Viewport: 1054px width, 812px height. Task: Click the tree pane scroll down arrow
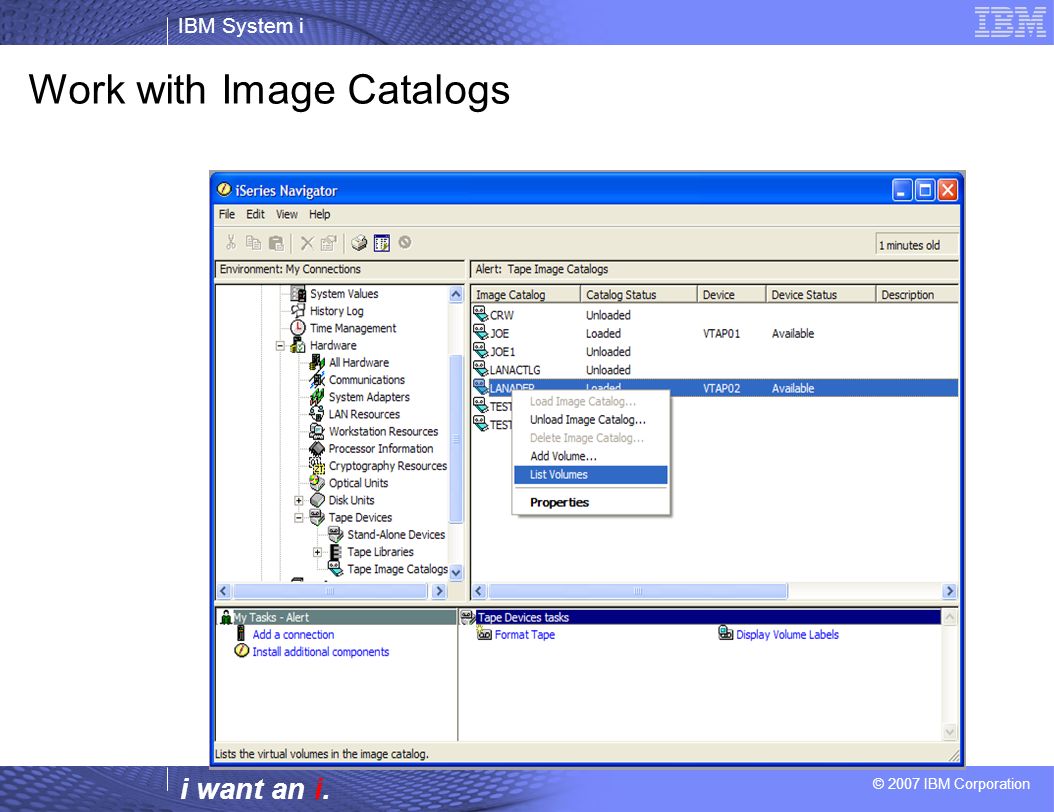[456, 573]
